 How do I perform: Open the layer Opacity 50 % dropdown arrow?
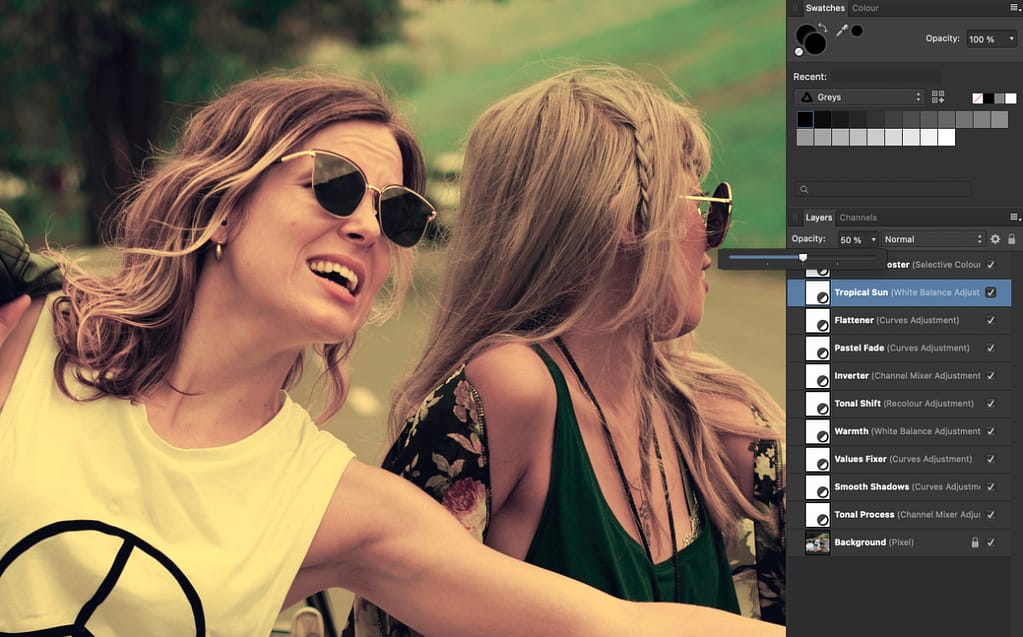pos(874,240)
